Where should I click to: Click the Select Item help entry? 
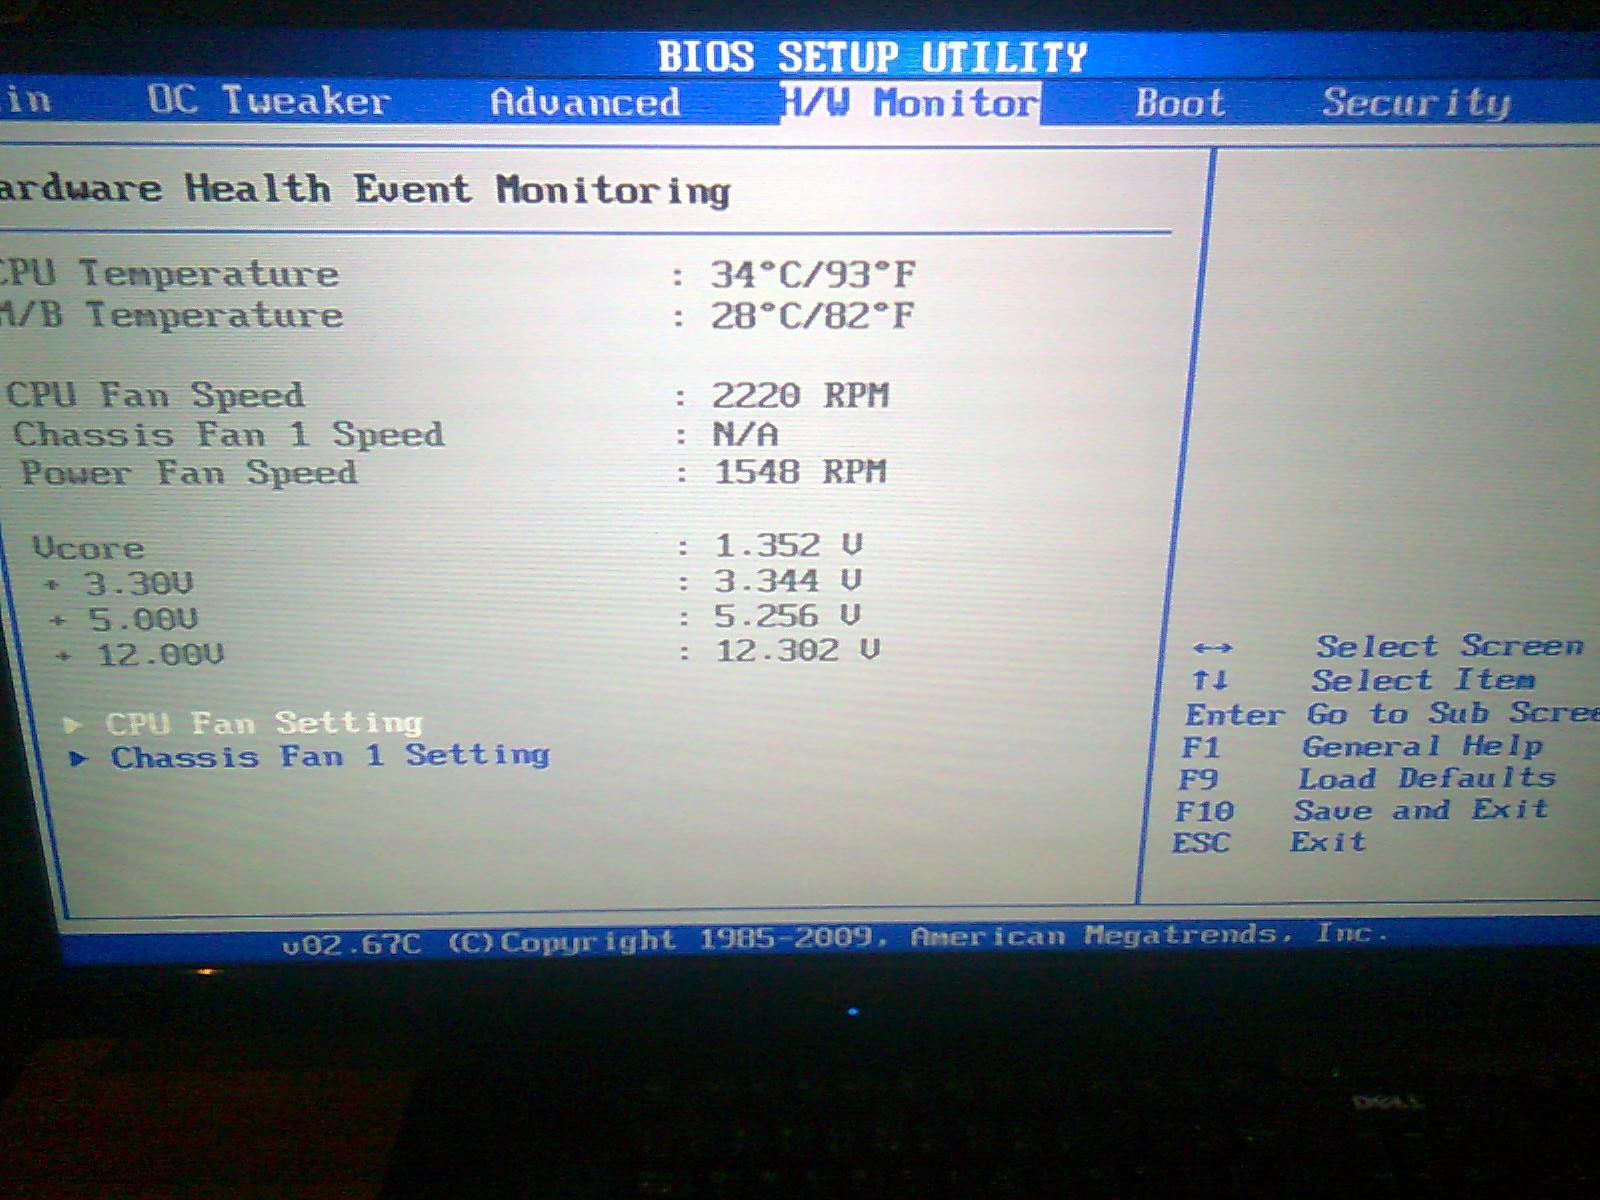(1364, 680)
